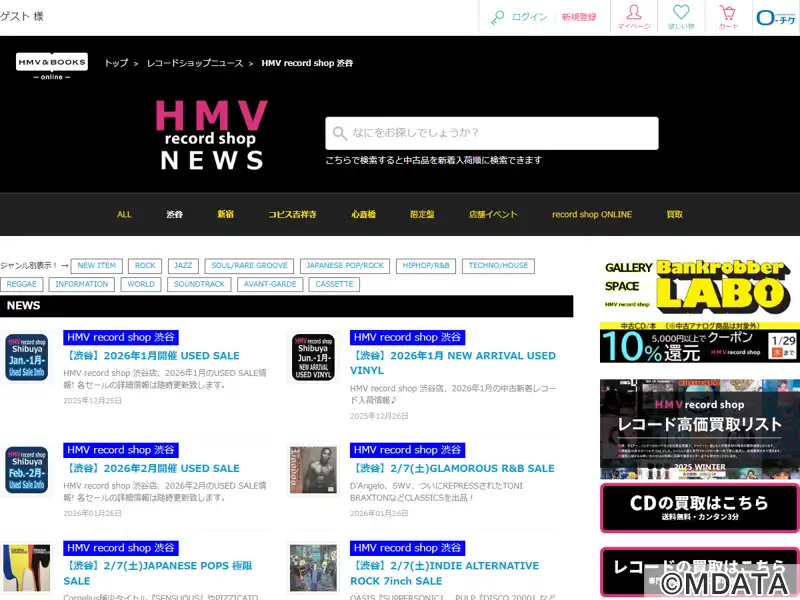The image size is (800, 600).
Task: Open 2026年2月開催 USED SALE article
Action: click(x=152, y=468)
